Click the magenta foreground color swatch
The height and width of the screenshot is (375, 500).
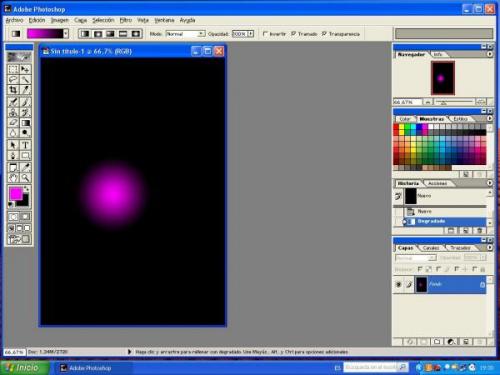[15, 193]
